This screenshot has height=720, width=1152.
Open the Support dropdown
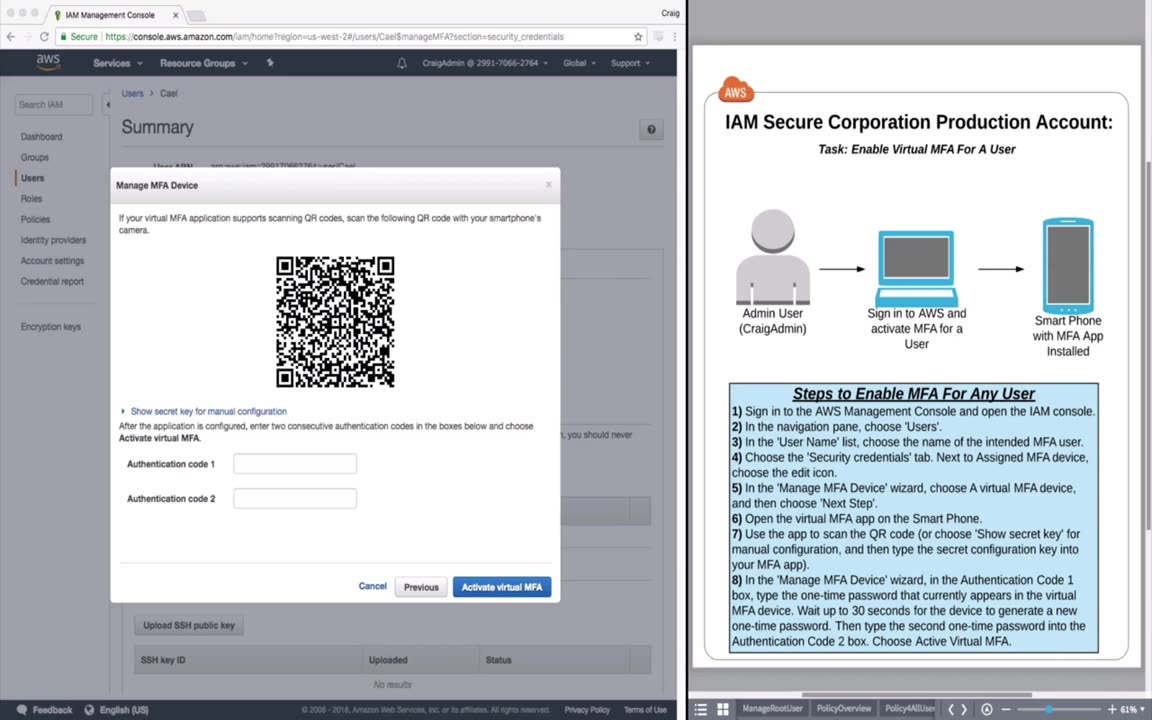(630, 63)
